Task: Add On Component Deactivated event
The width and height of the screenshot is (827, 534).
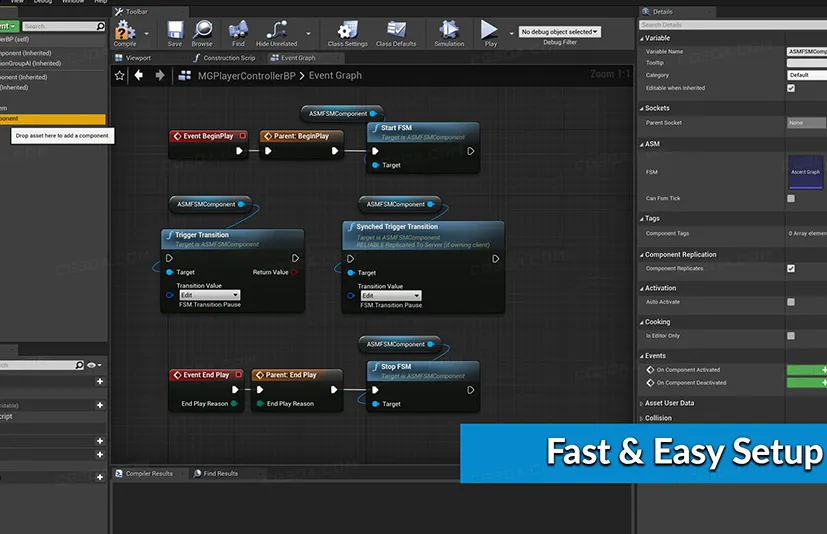Action: click(x=807, y=383)
